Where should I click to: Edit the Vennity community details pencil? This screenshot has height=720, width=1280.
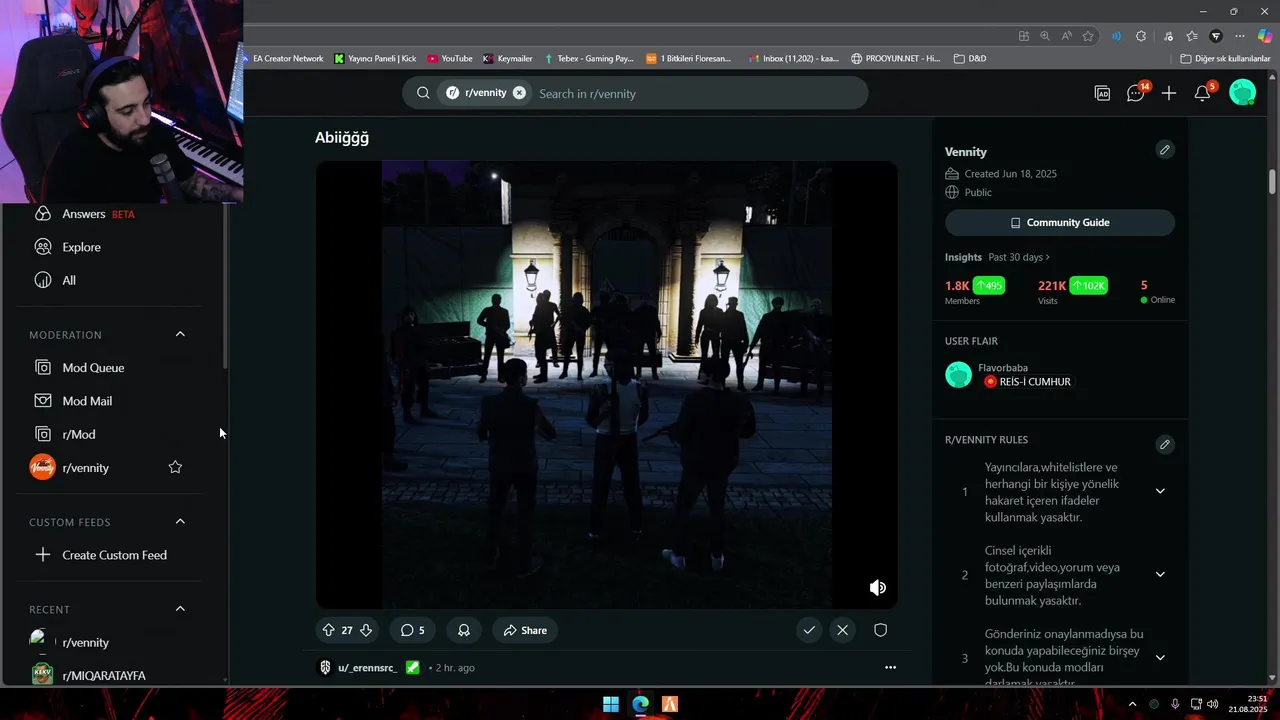coord(1164,150)
